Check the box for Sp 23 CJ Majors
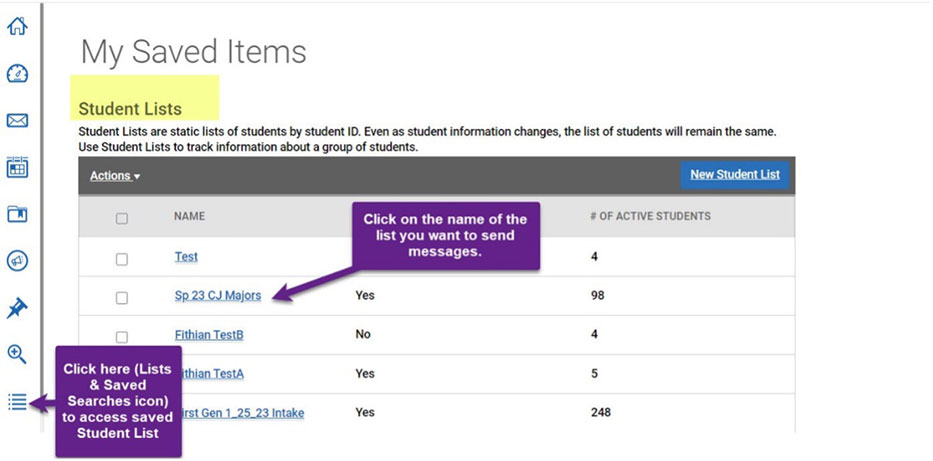Screen dimensions: 933x461 (x=122, y=297)
